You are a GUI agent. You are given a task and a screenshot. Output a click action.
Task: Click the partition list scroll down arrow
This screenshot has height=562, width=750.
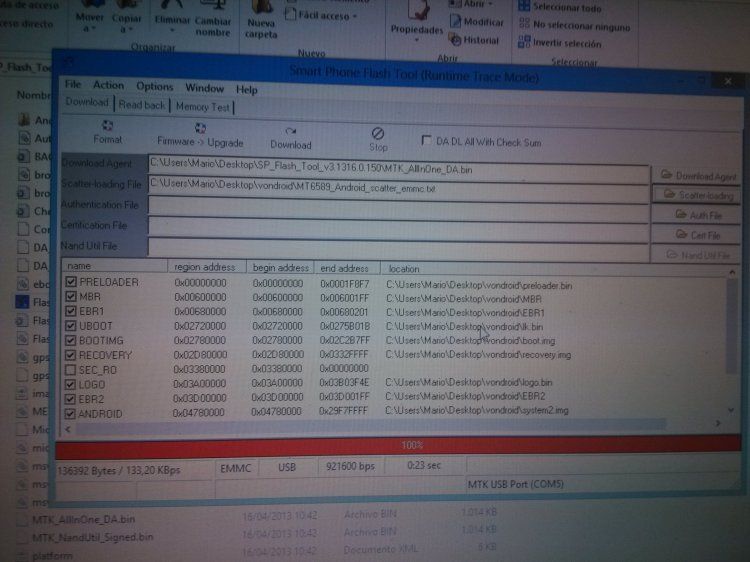tap(731, 410)
